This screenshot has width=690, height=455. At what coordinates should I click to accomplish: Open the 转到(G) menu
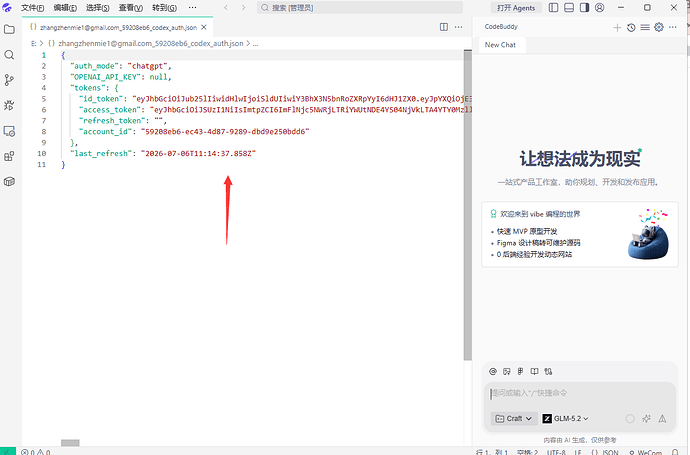pos(164,7)
